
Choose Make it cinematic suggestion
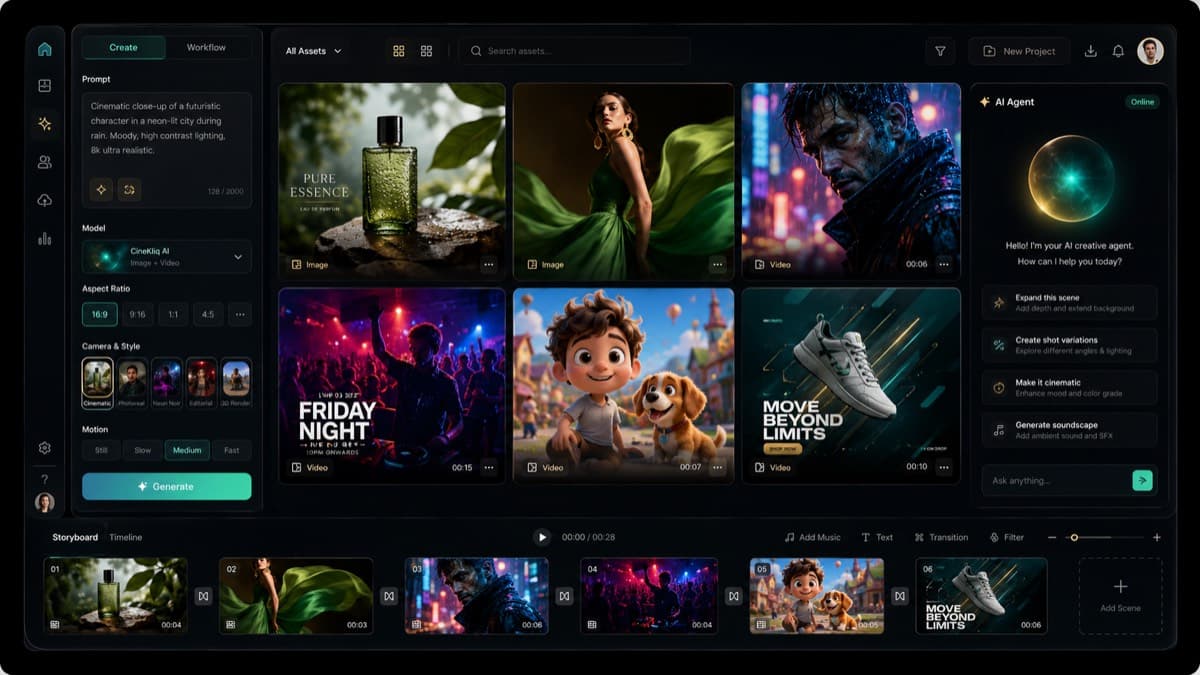[x=1069, y=388]
